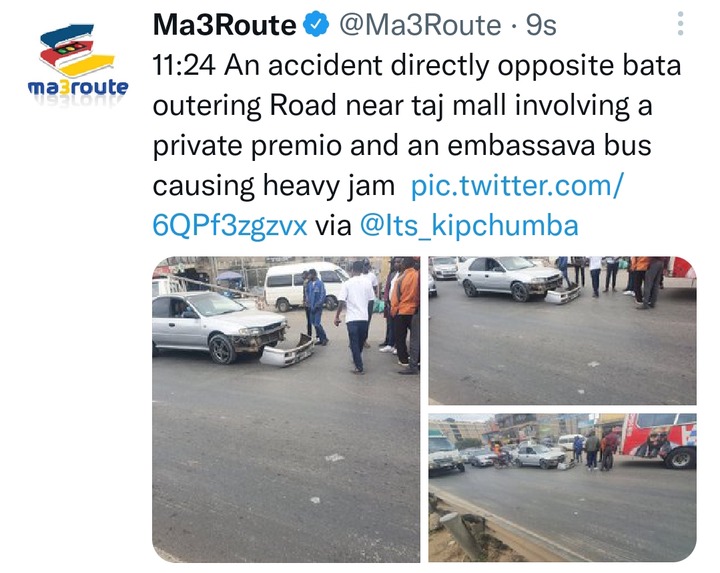Click the man in white shirt in left photo
720x573 pixels.
point(355,317)
